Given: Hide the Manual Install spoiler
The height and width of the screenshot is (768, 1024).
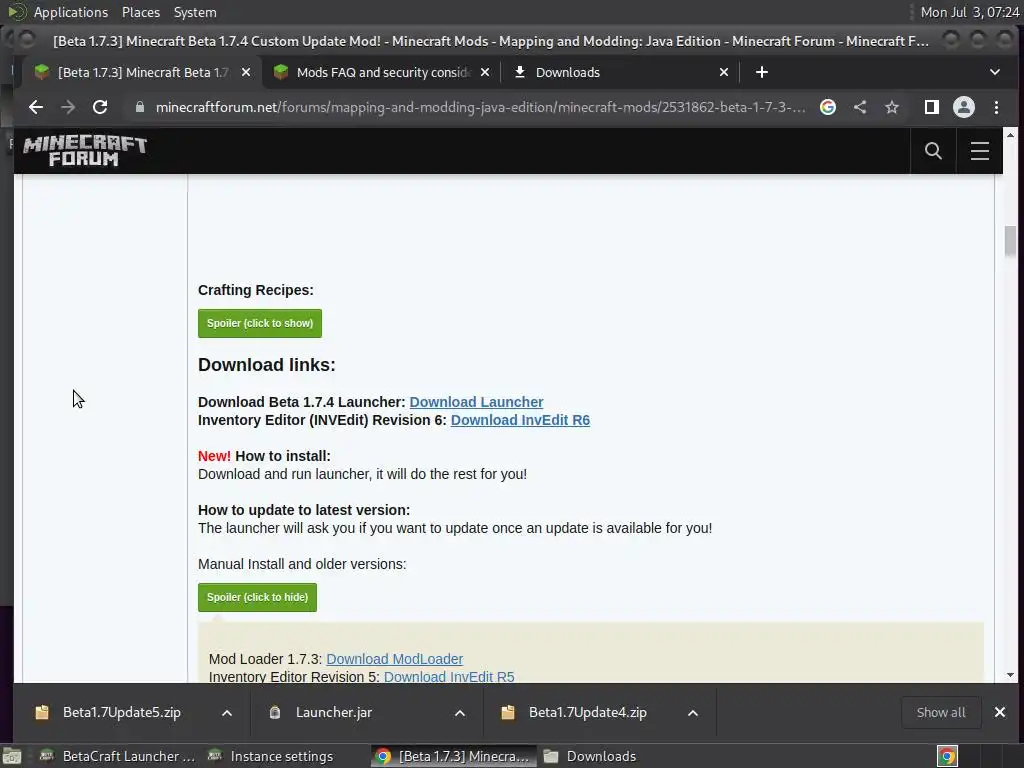Looking at the screenshot, I should (x=257, y=598).
